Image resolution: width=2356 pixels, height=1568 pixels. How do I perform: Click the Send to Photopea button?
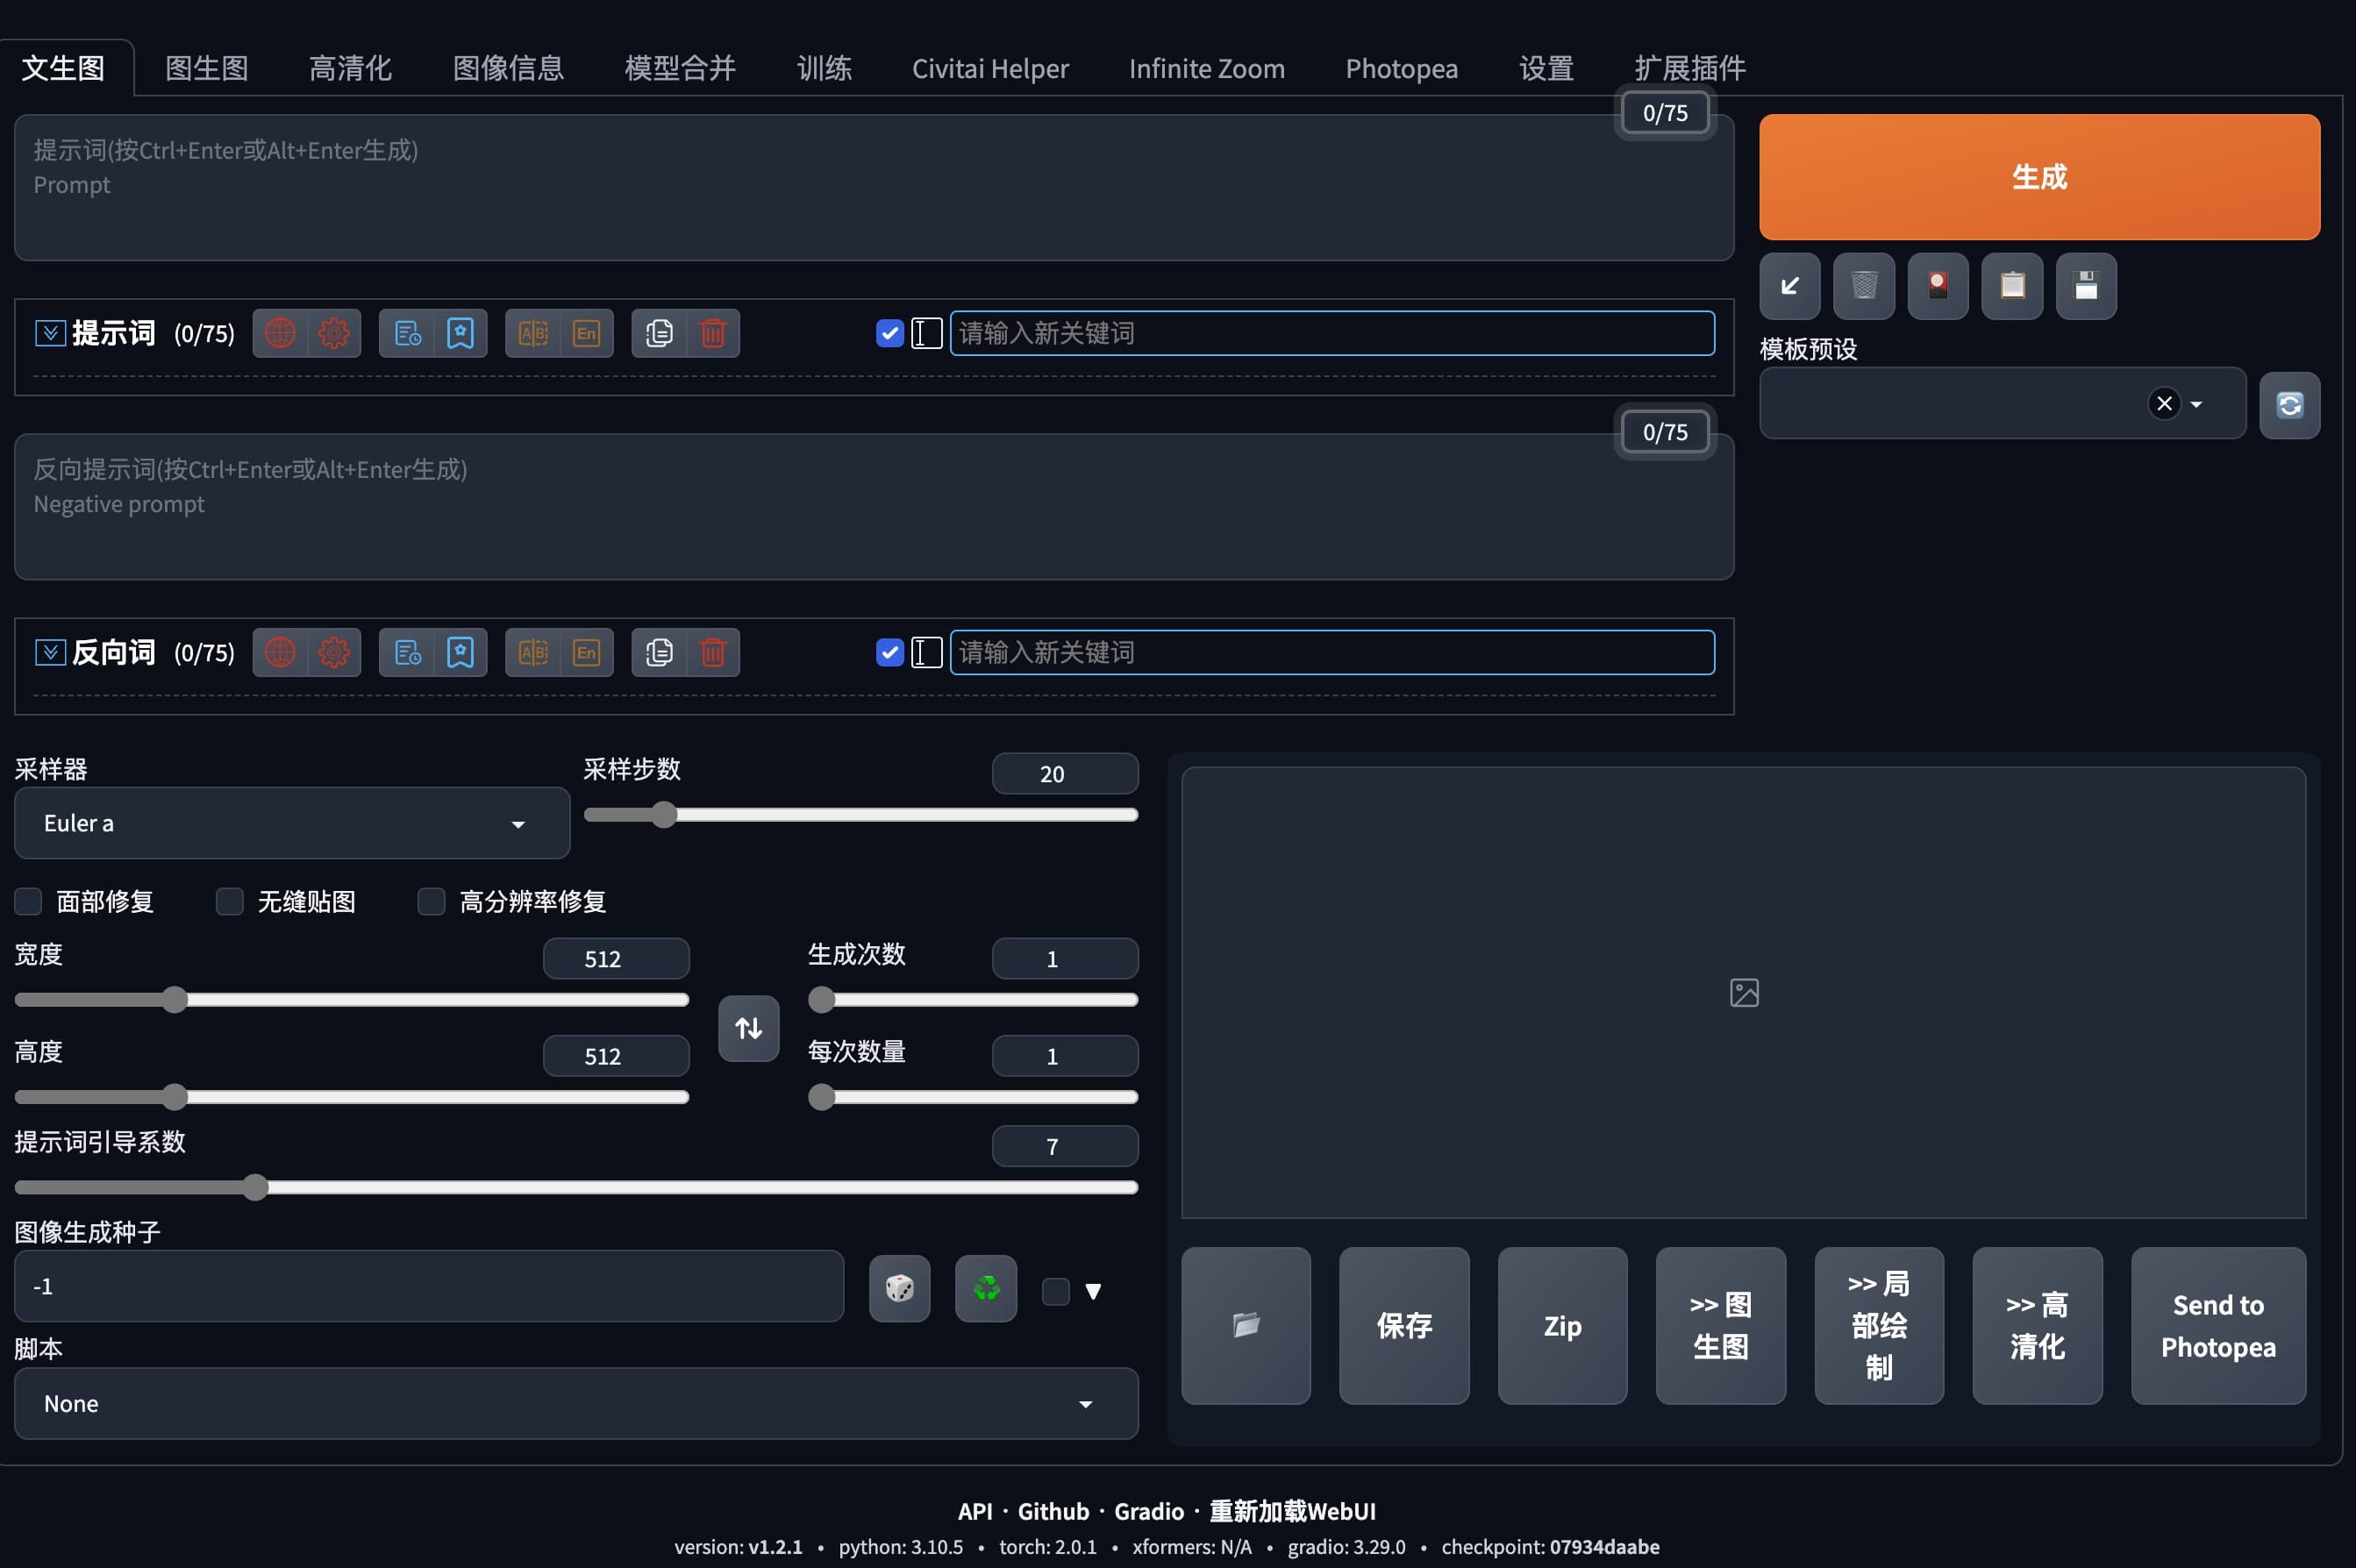[x=2217, y=1325]
